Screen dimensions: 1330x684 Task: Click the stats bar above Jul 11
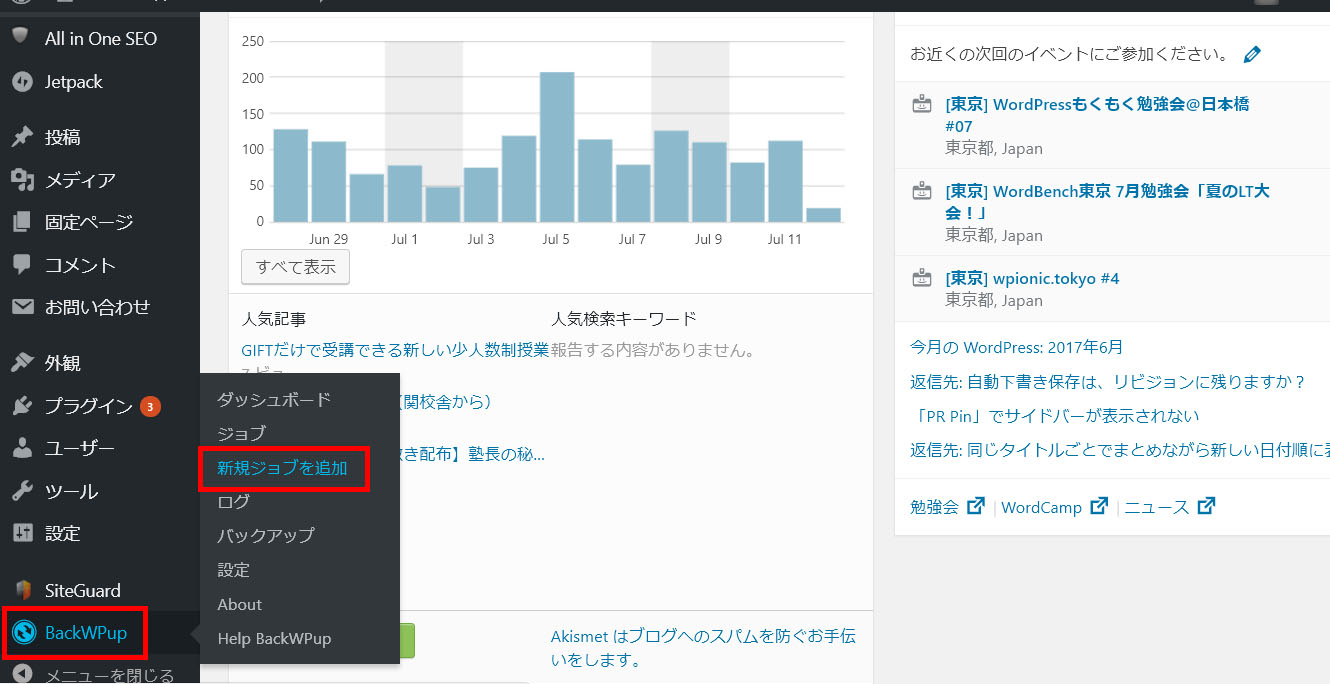pos(785,181)
